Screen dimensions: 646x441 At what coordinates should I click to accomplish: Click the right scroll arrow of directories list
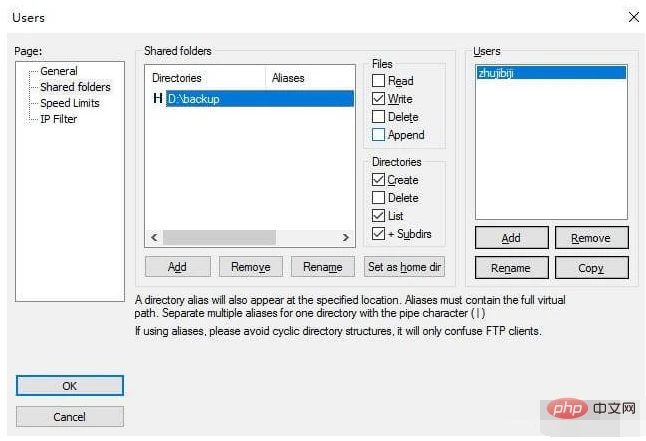coord(346,237)
